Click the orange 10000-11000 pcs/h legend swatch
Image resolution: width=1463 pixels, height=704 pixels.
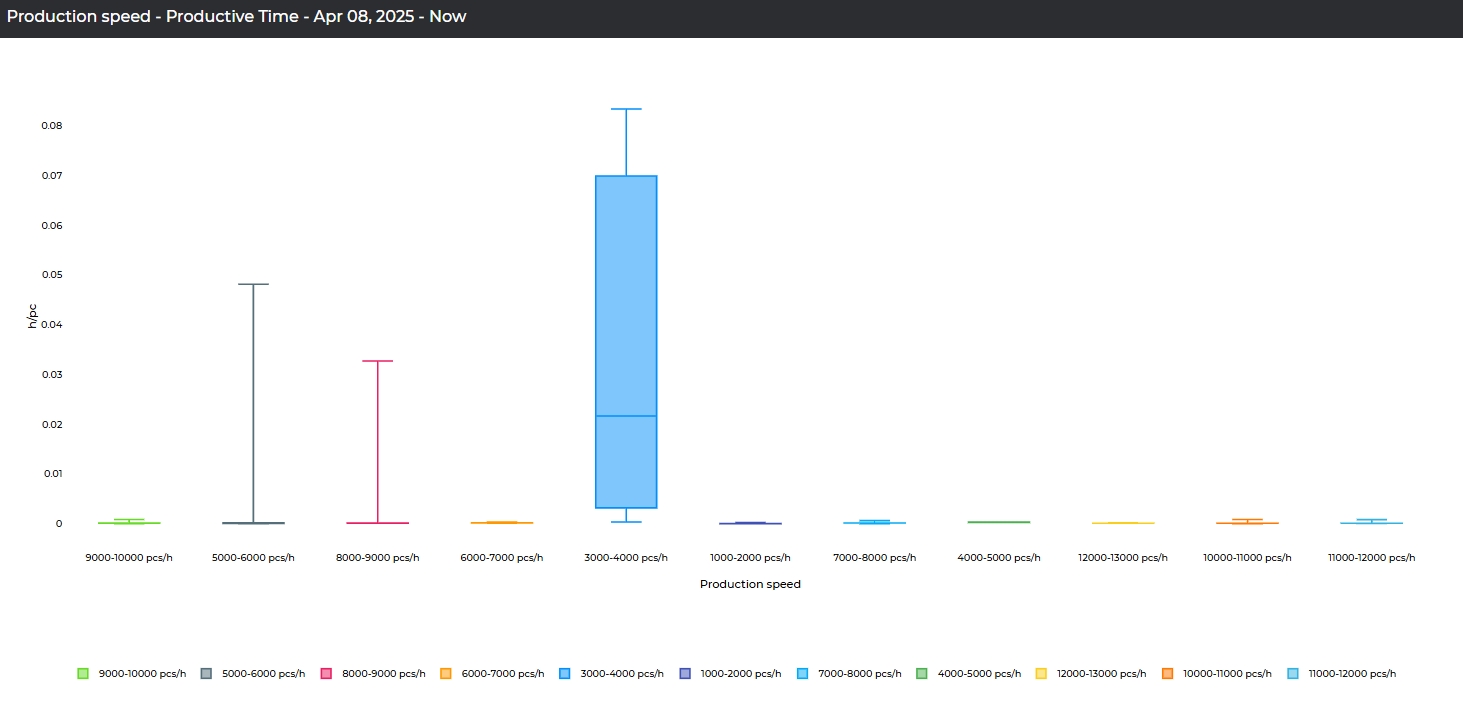(x=1167, y=674)
